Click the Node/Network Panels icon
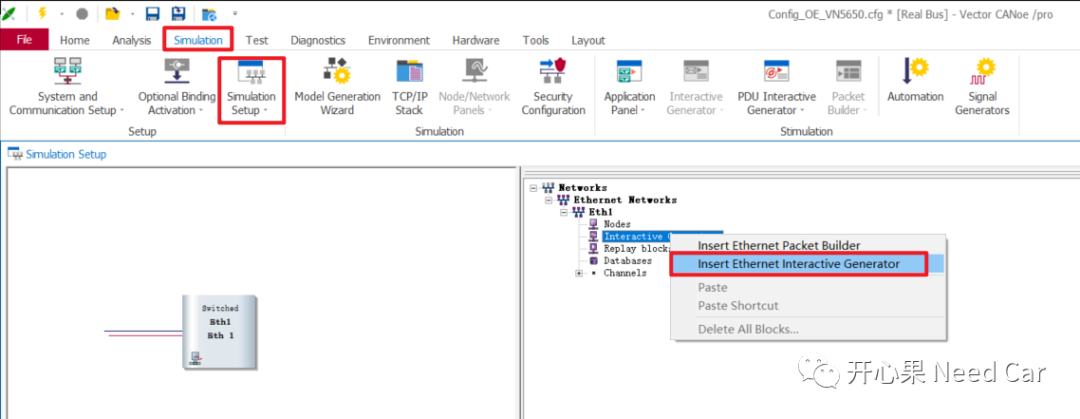1080x419 pixels. coord(473,72)
